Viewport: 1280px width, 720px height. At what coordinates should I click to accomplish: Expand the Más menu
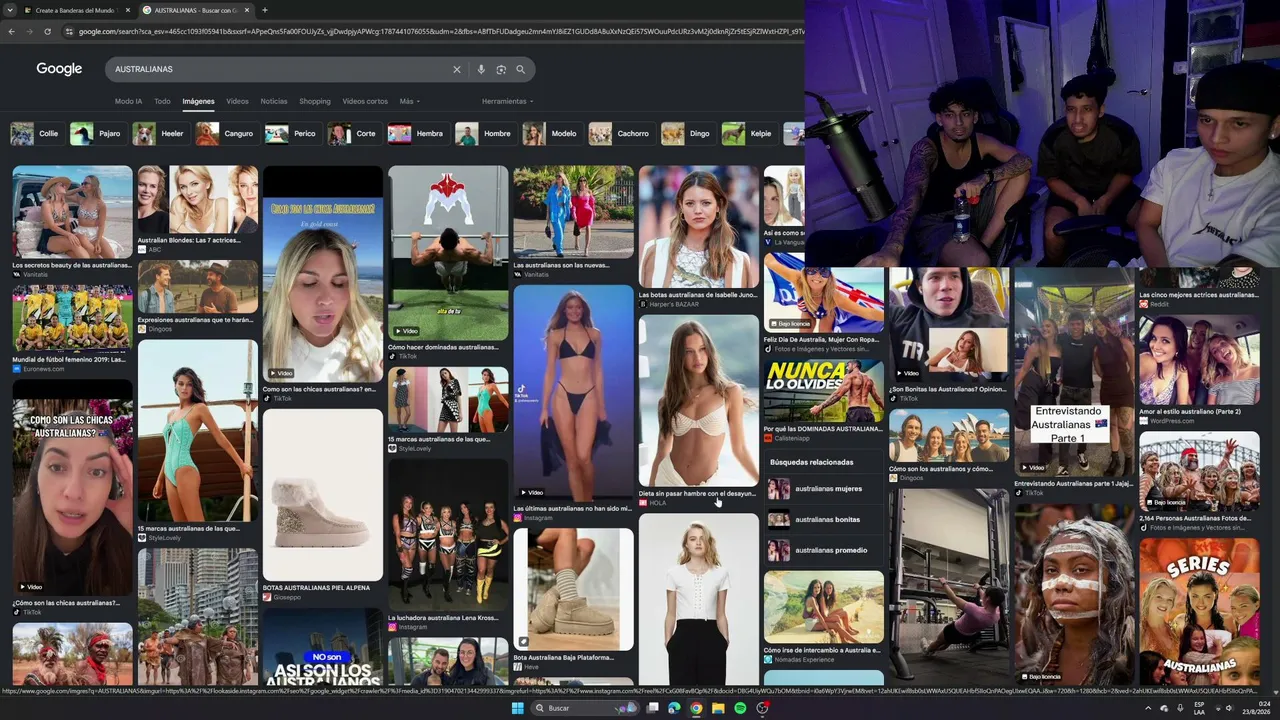(409, 101)
